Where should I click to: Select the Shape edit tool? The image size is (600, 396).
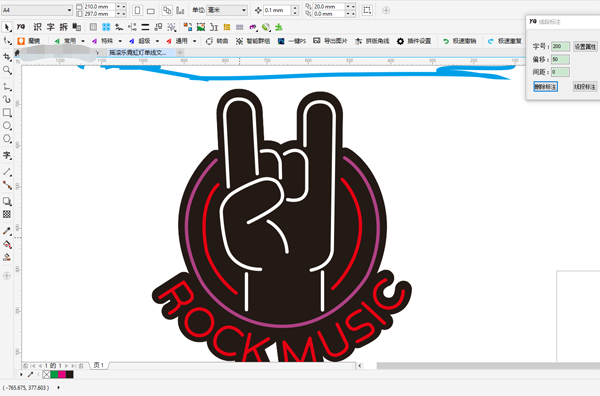7,41
